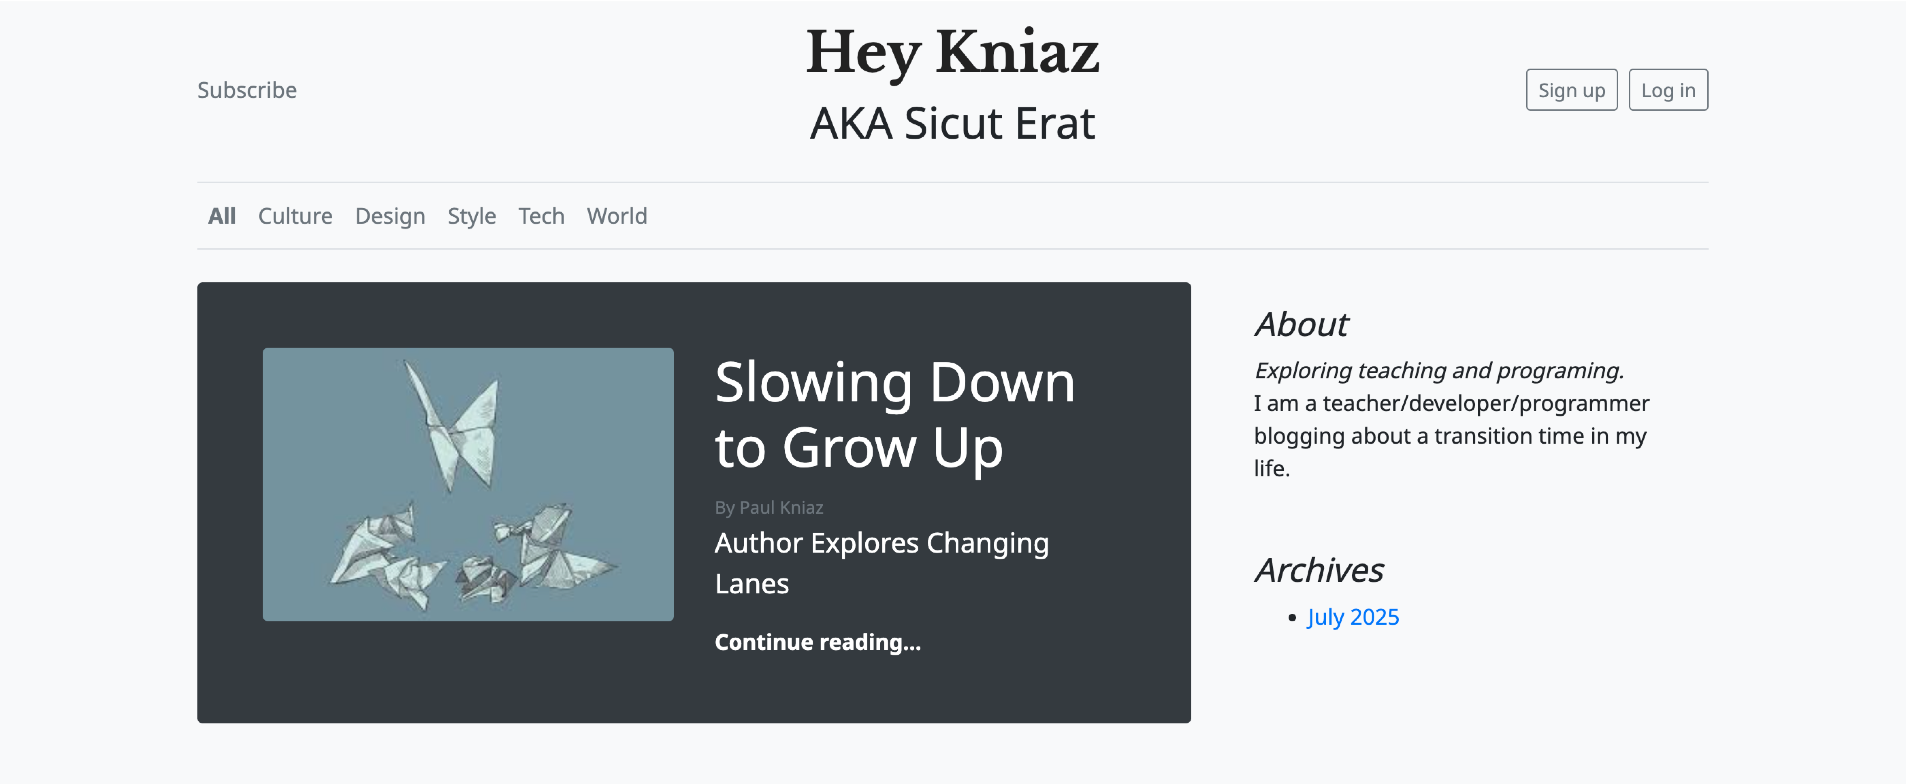Click the Exploring teaching and programing text
The height and width of the screenshot is (784, 1906).
tap(1439, 371)
